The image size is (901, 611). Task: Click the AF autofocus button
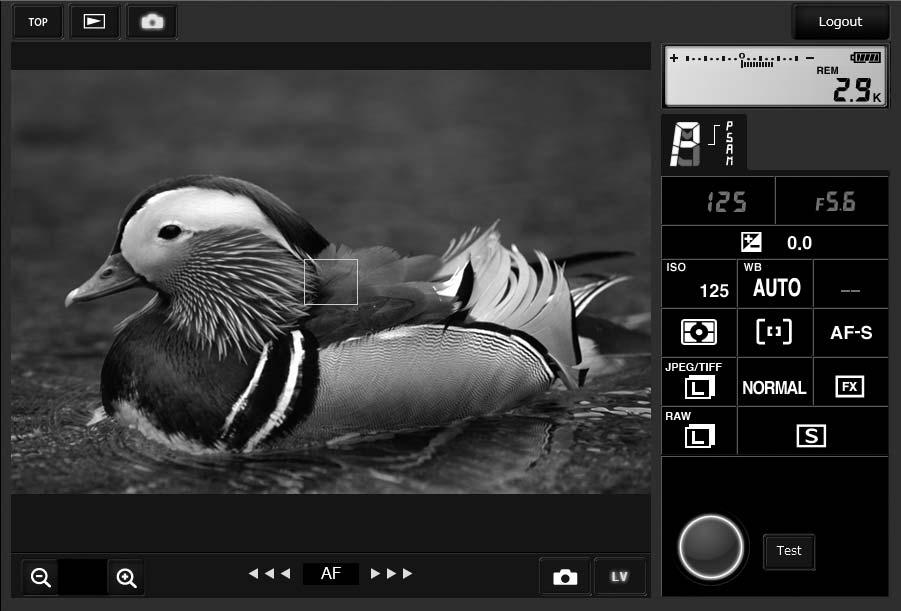coord(331,574)
